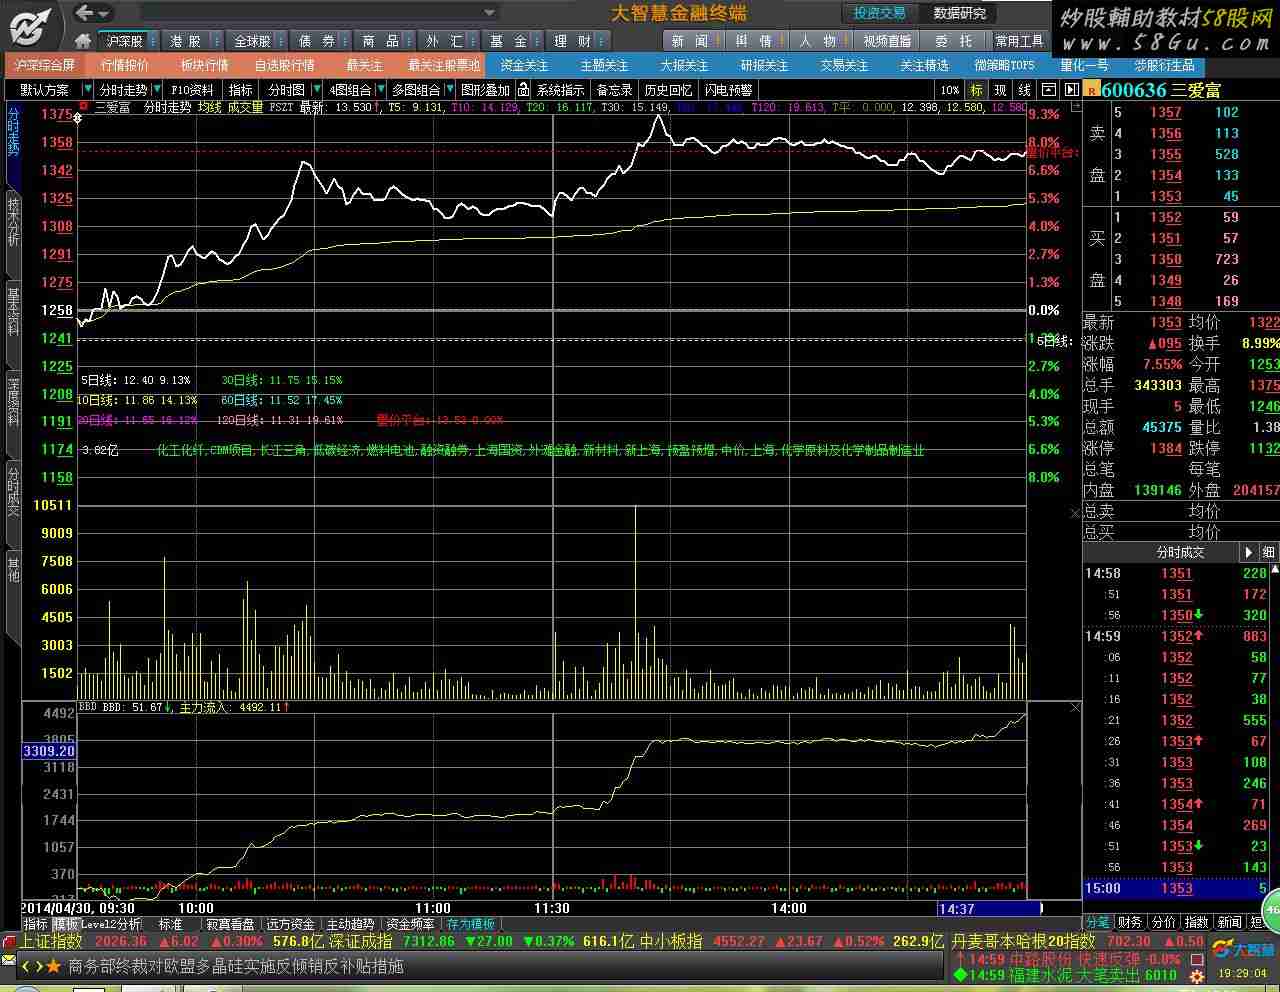Image resolution: width=1280 pixels, height=992 pixels.
Task: Open the 投资交易 button
Action: point(880,13)
